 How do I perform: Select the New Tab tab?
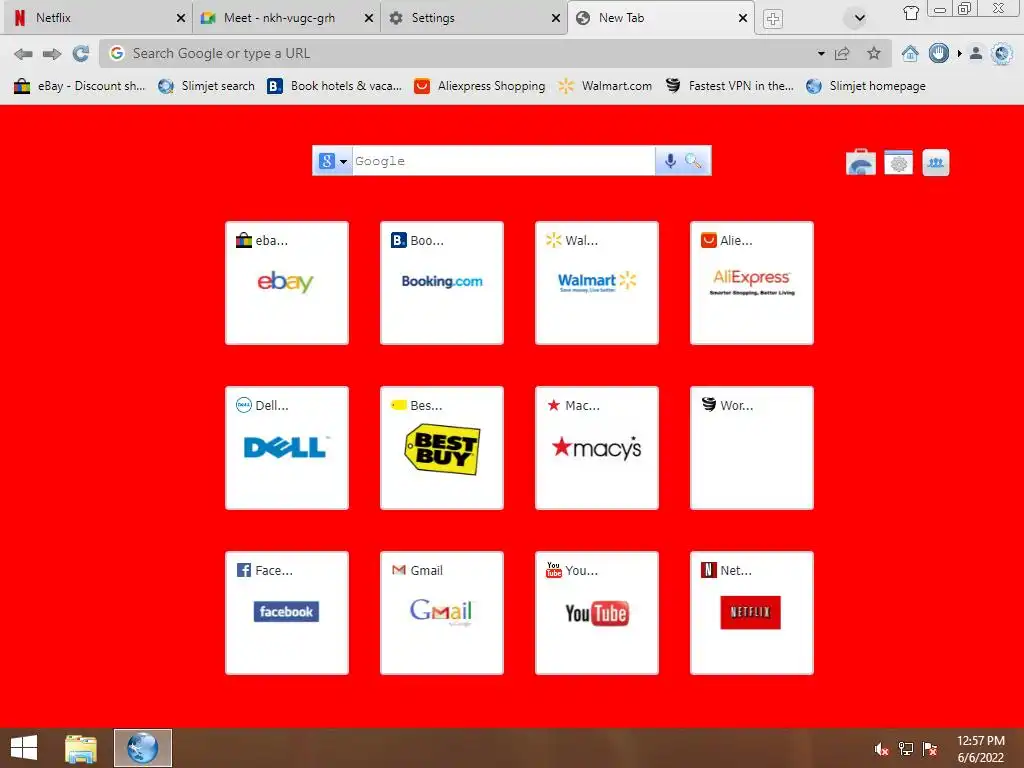(661, 18)
